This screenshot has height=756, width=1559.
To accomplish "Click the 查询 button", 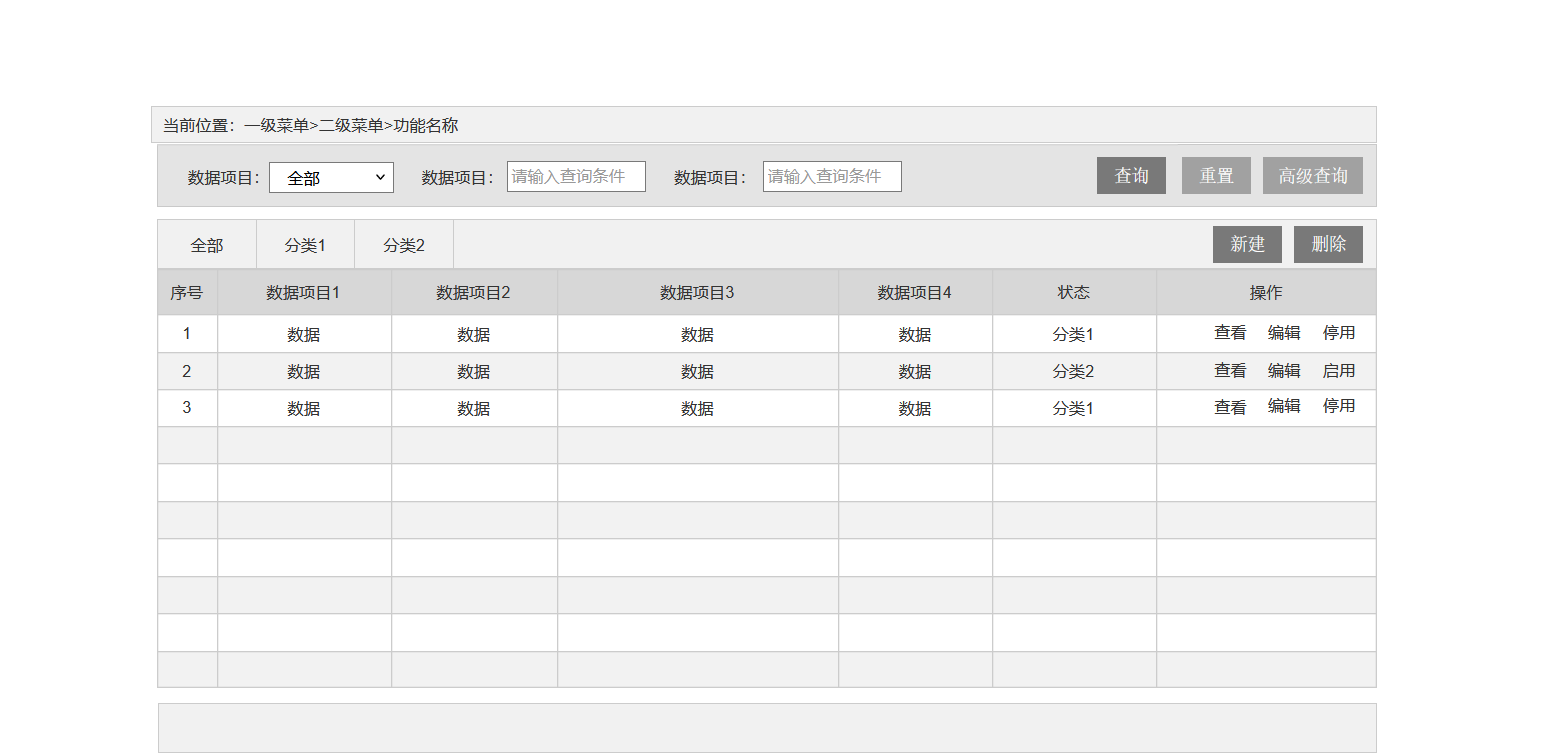I will pos(1131,176).
